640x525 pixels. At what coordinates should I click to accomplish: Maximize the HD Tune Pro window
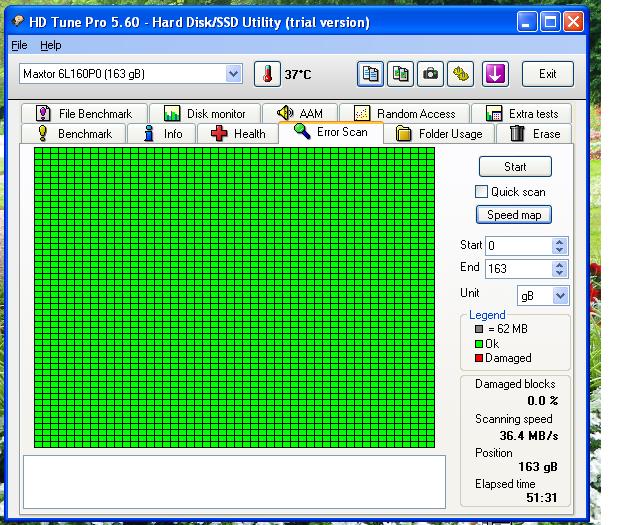(550, 21)
